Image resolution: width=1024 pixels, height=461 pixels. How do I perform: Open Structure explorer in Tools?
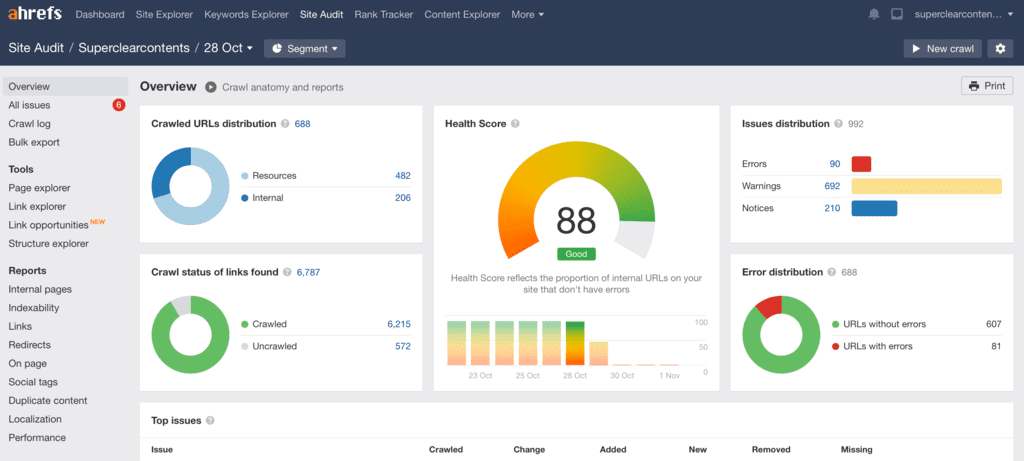48,243
